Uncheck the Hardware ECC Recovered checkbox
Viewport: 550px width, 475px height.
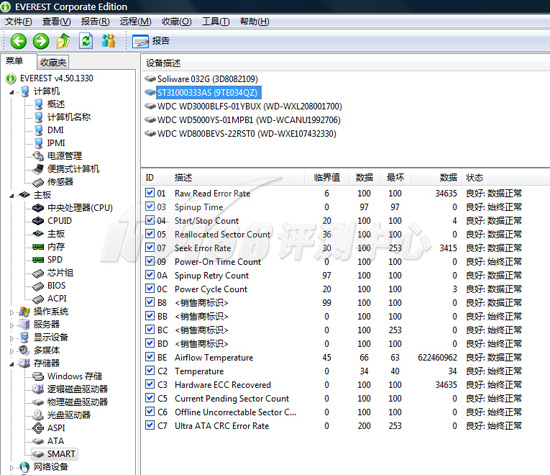coord(150,384)
